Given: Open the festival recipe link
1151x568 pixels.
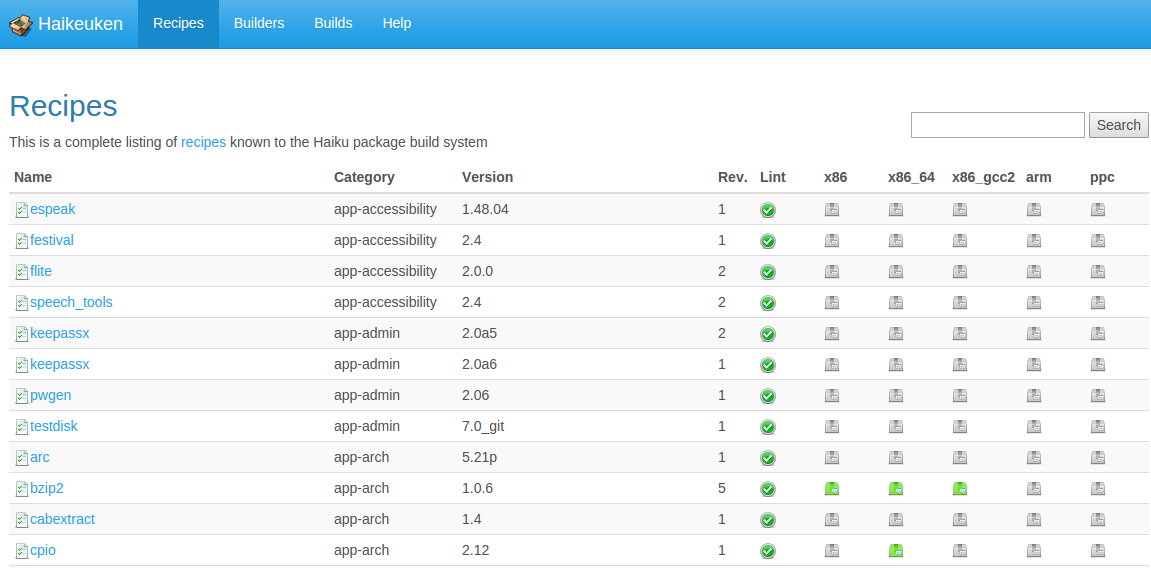Looking at the screenshot, I should 52,240.
